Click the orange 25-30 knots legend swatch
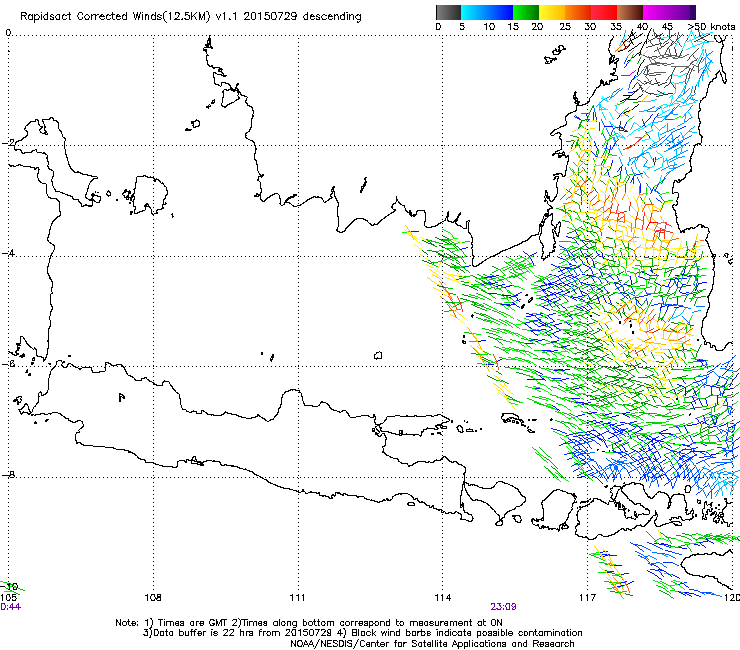 [578, 12]
